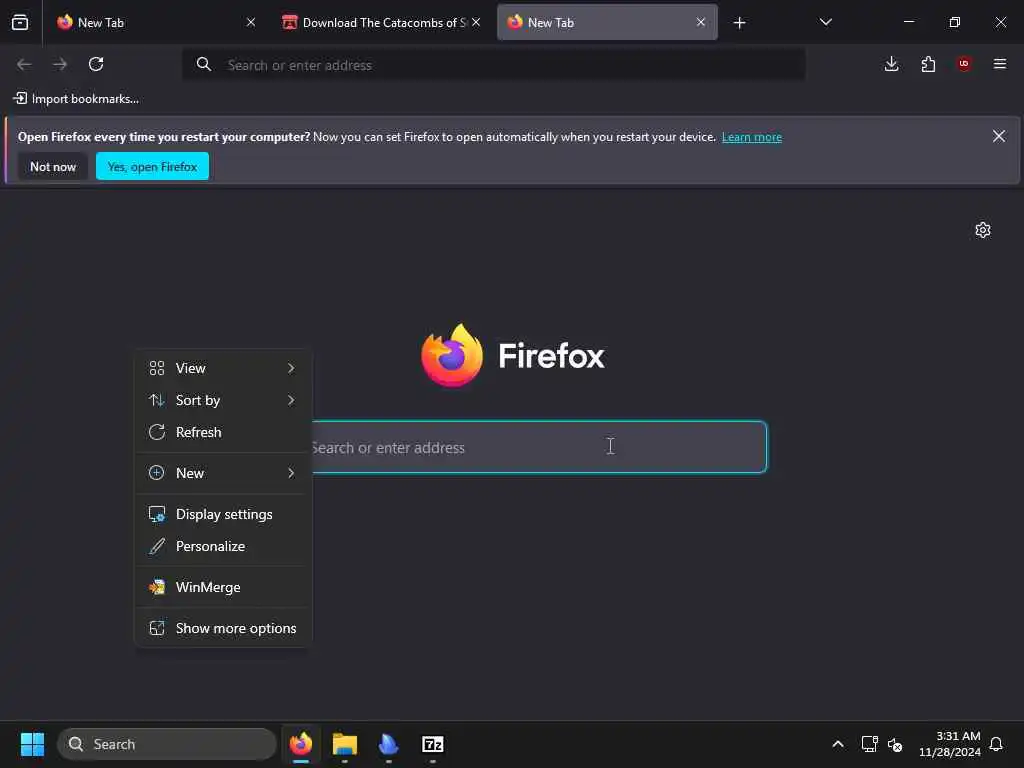Go back using the back arrow
1024x768 pixels.
point(24,64)
